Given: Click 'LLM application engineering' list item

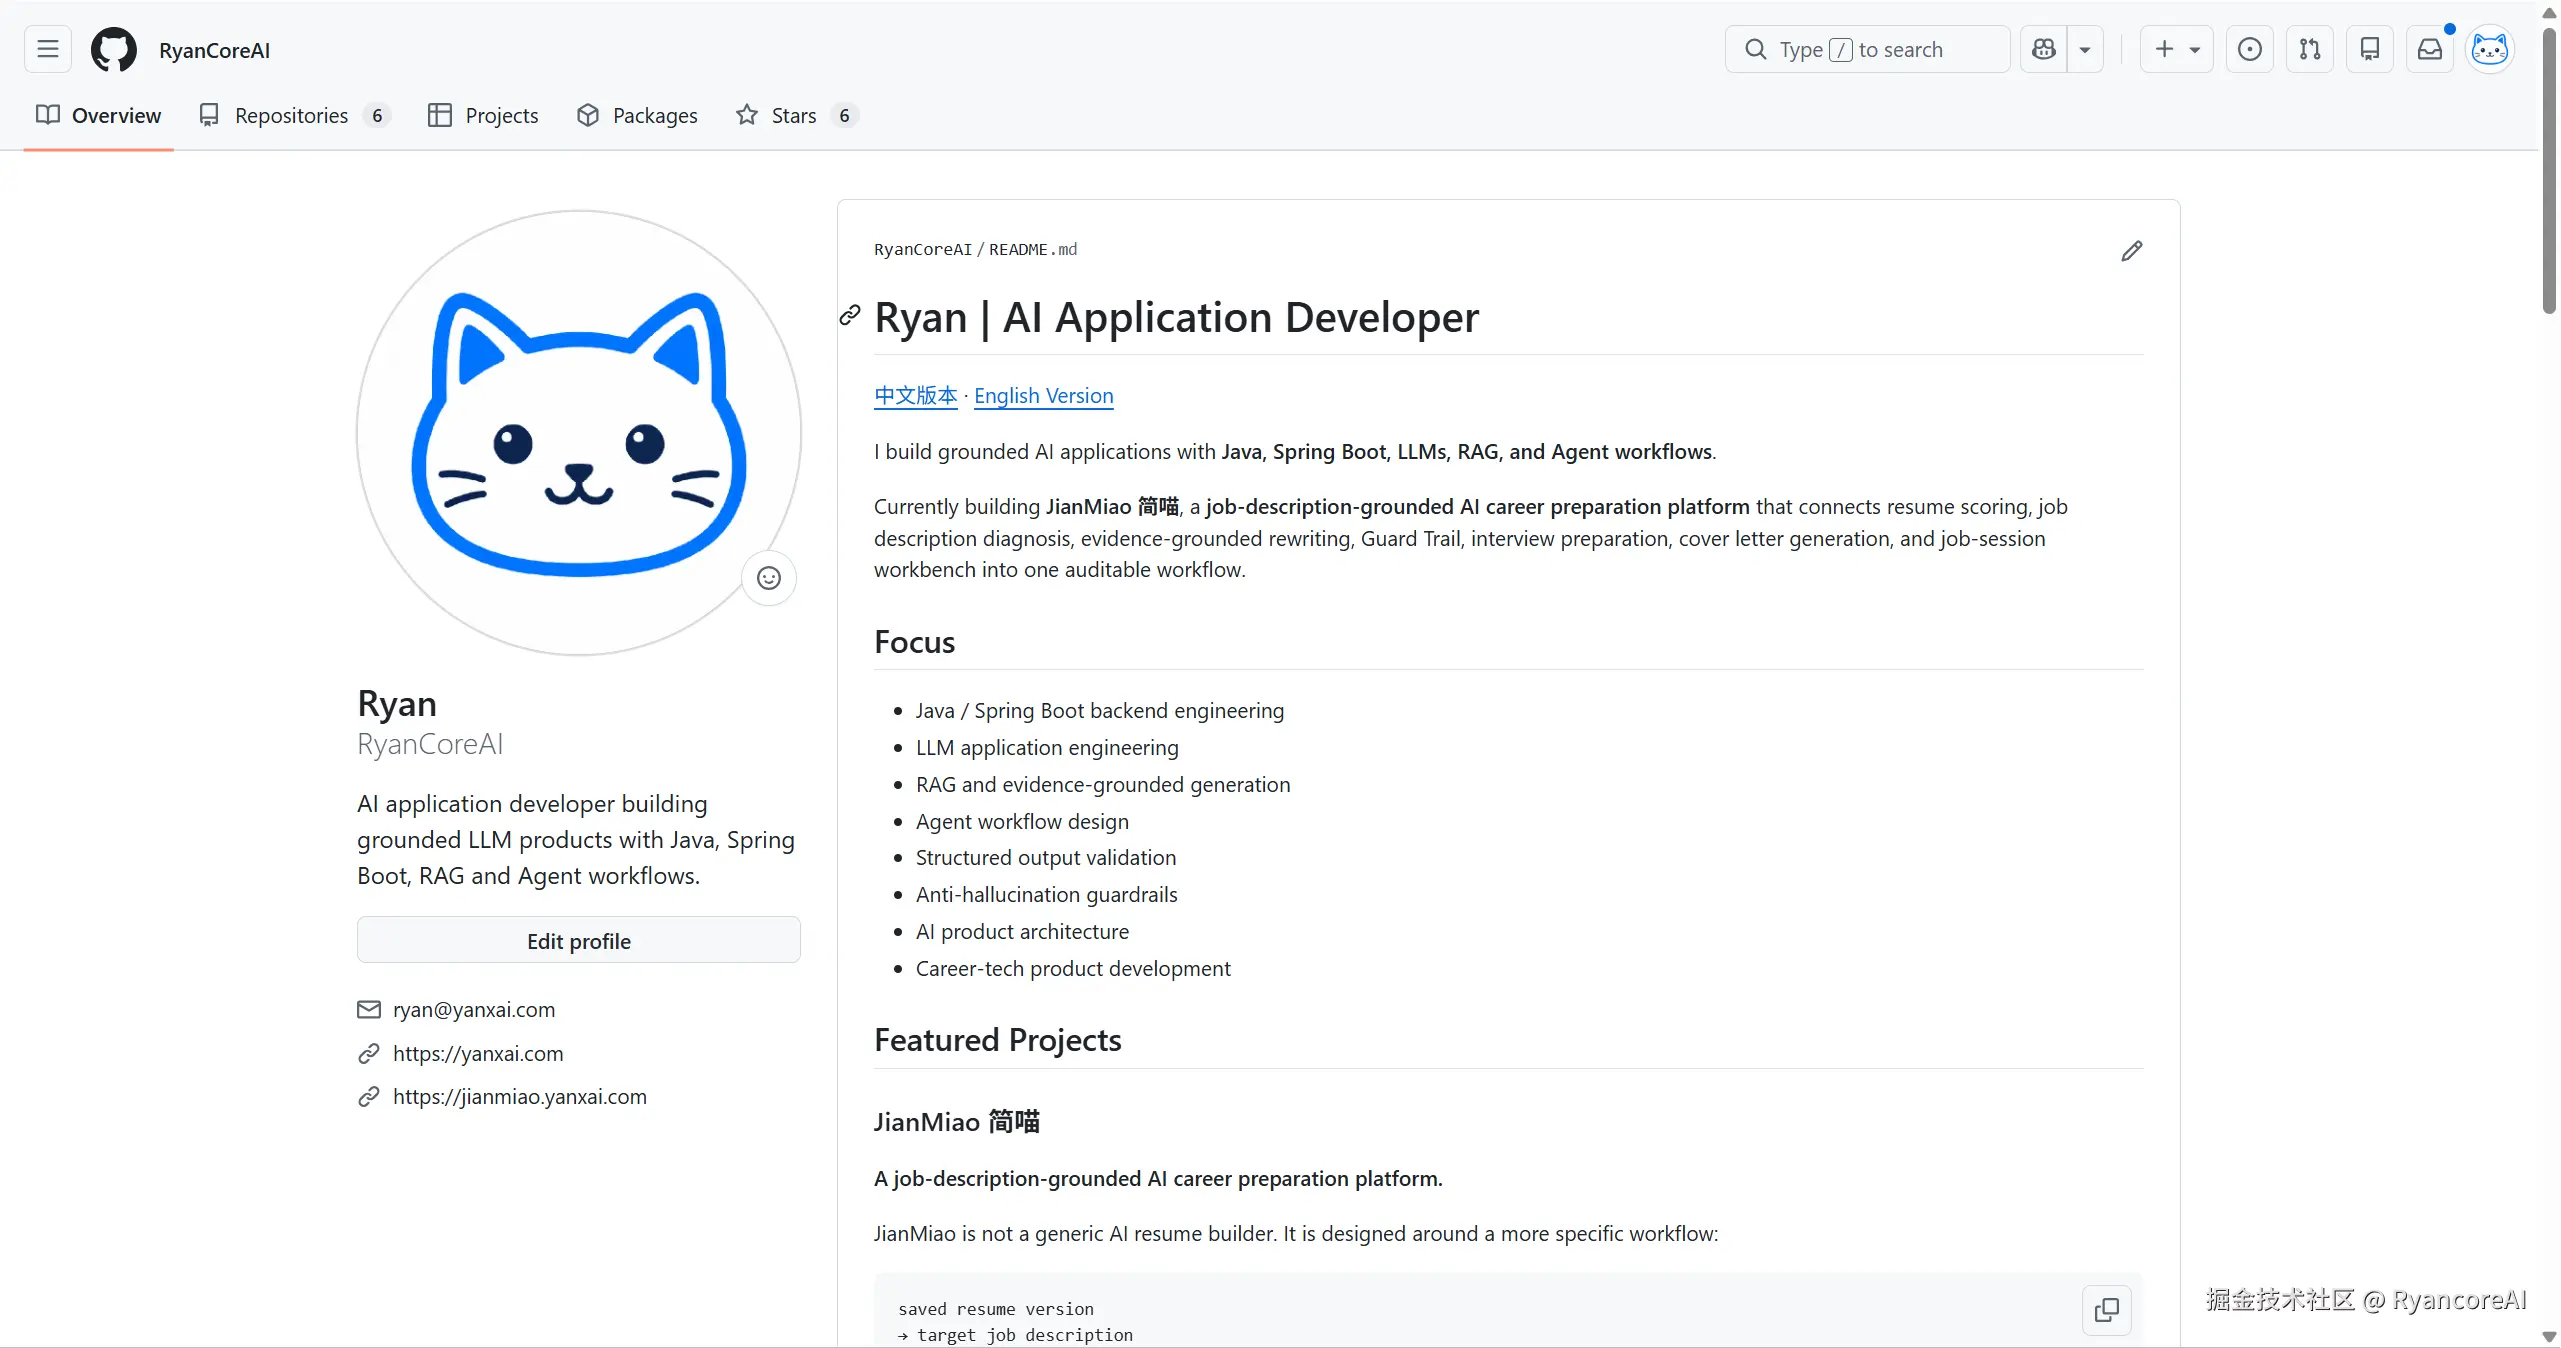Looking at the screenshot, I should (1048, 748).
